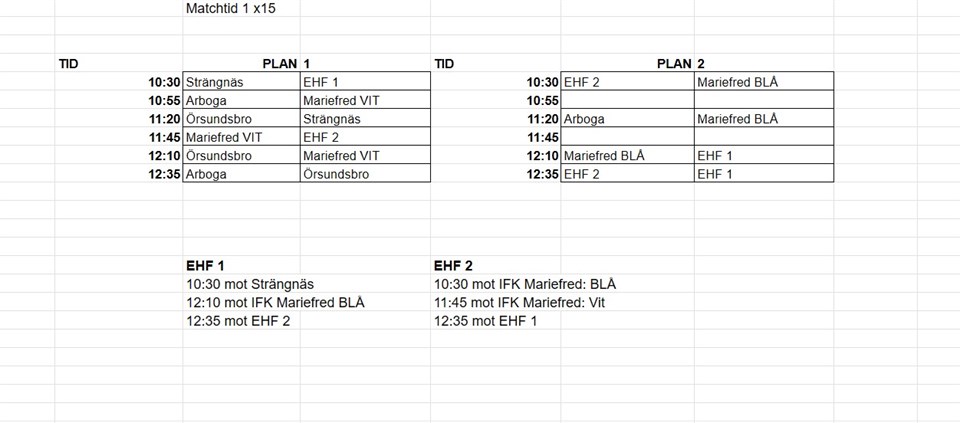Image resolution: width=960 pixels, height=423 pixels.
Task: Click Mariefred BLÅ in PLAN 2's 10:30 row
Action: pyautogui.click(x=737, y=82)
